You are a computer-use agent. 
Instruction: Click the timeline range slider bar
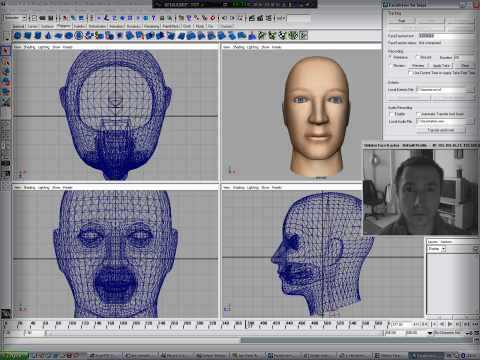pyautogui.click(x=214, y=333)
